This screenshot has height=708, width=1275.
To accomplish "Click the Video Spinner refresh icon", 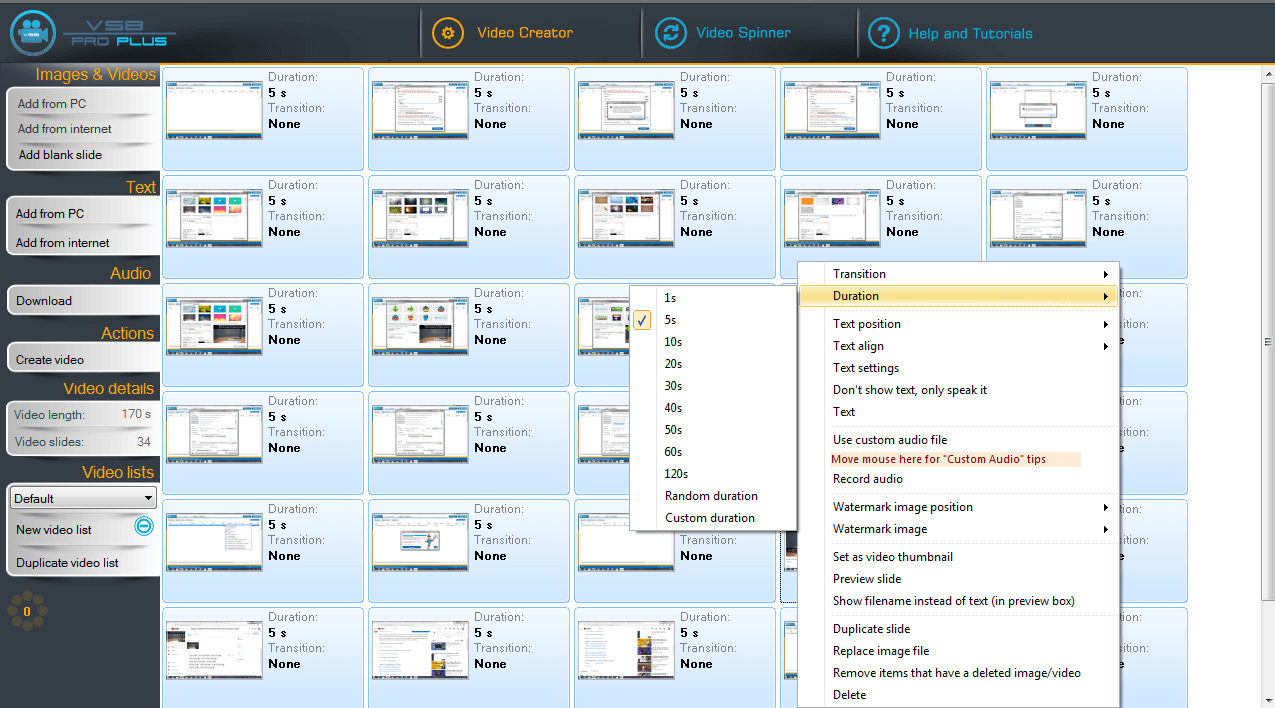I will [x=671, y=33].
